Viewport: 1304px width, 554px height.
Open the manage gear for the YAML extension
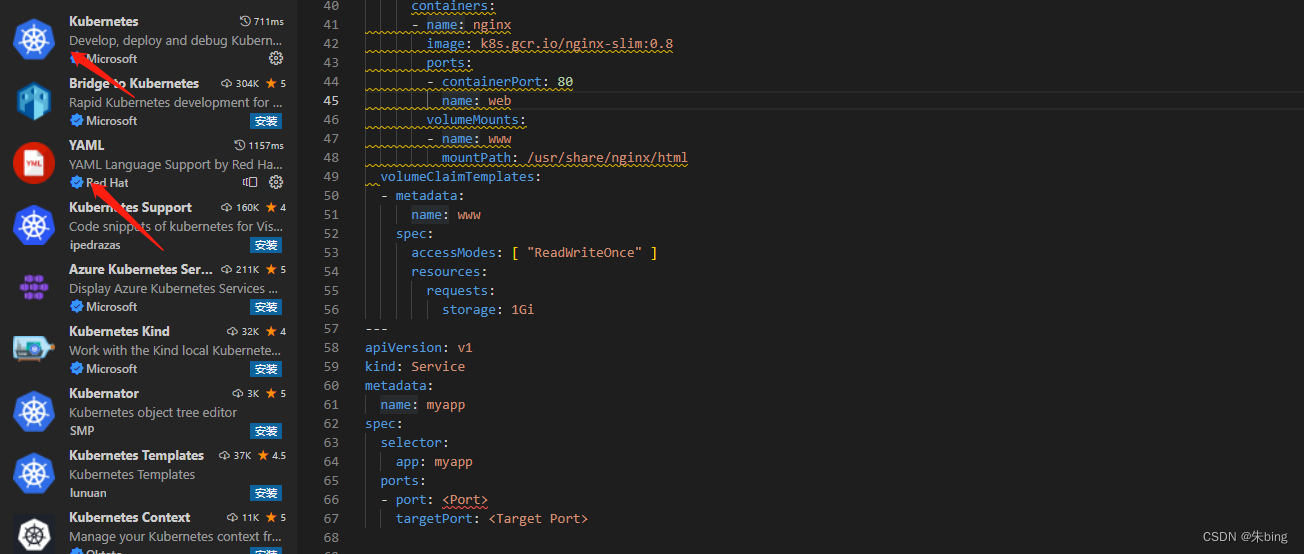tap(276, 182)
